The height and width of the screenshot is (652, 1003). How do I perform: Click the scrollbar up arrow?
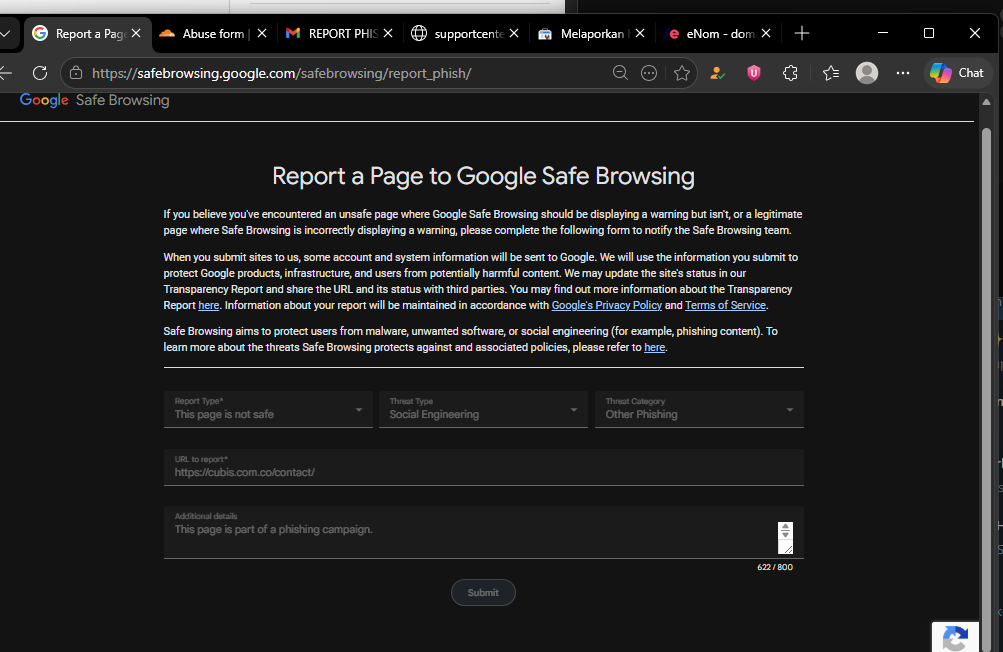point(986,102)
